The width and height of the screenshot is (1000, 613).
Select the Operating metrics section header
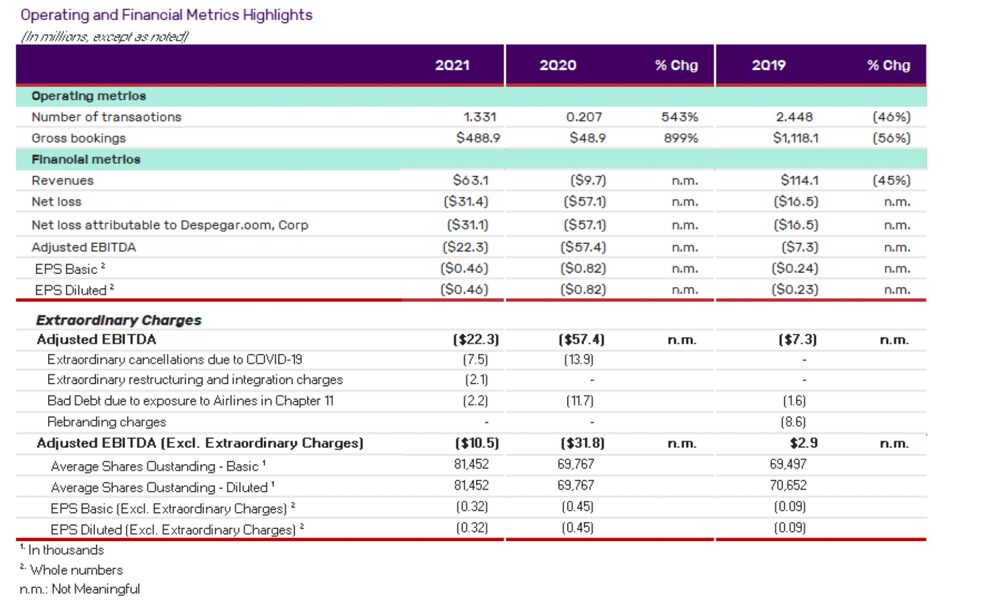pyautogui.click(x=88, y=96)
